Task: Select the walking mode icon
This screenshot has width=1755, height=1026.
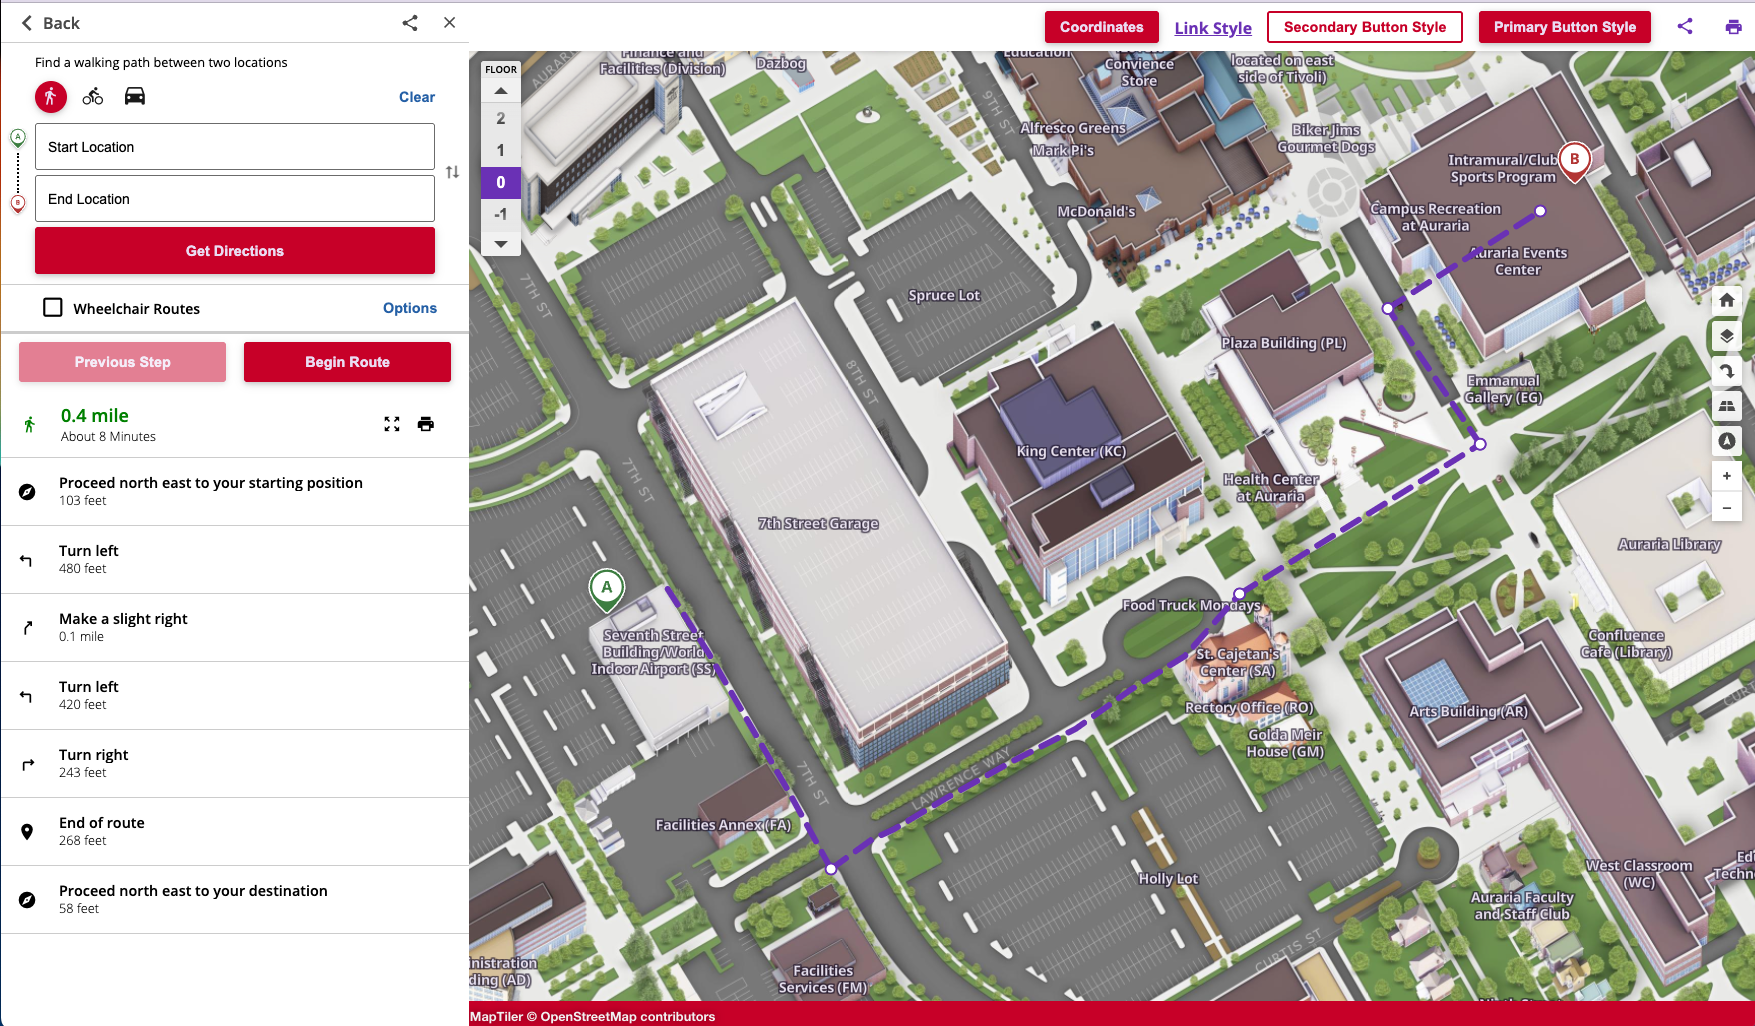Action: tap(51, 97)
